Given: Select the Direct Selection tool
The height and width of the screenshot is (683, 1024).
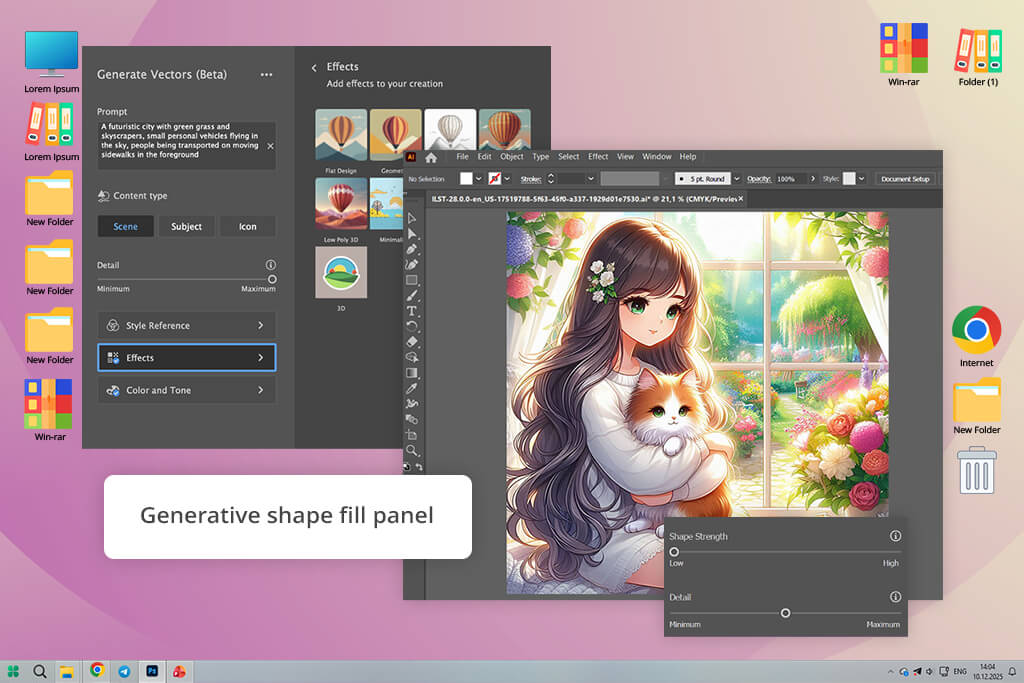Looking at the screenshot, I should point(412,234).
